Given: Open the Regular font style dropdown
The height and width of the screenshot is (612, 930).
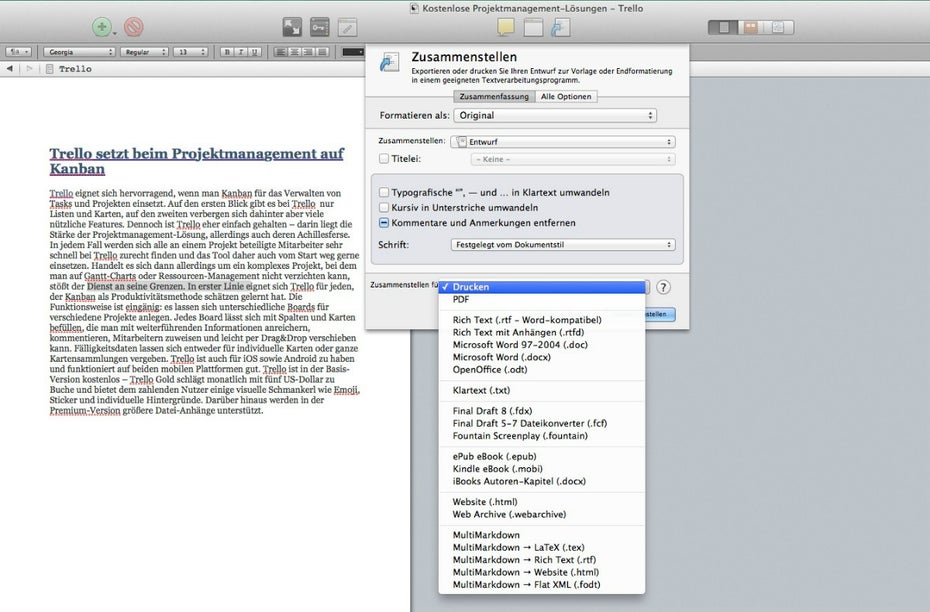Looking at the screenshot, I should (x=145, y=52).
